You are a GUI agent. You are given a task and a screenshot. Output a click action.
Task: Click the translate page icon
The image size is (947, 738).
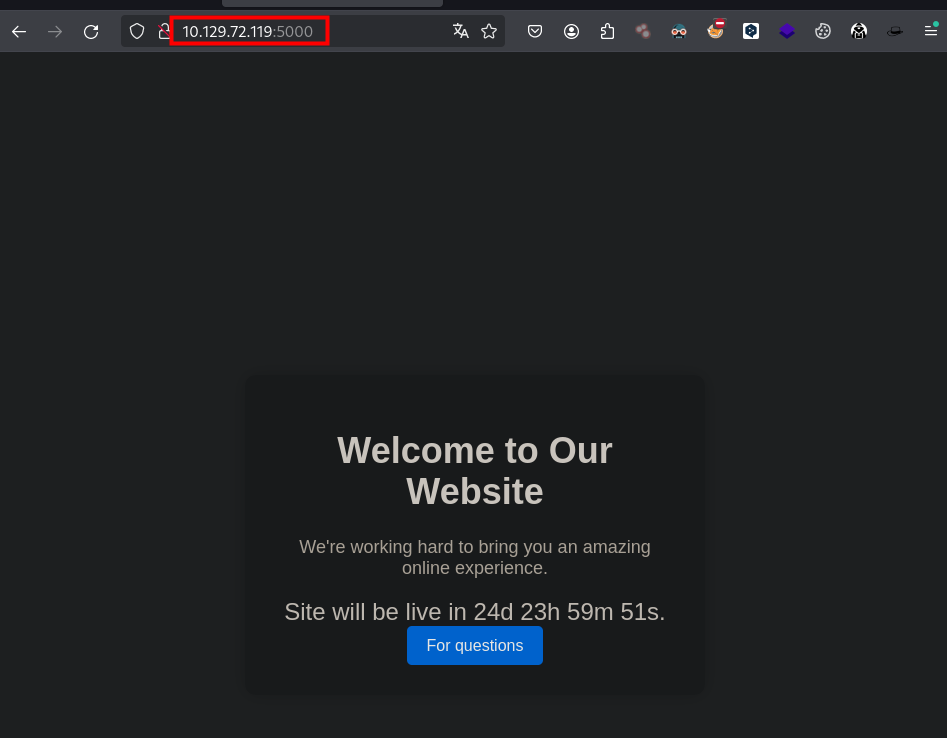click(x=460, y=31)
